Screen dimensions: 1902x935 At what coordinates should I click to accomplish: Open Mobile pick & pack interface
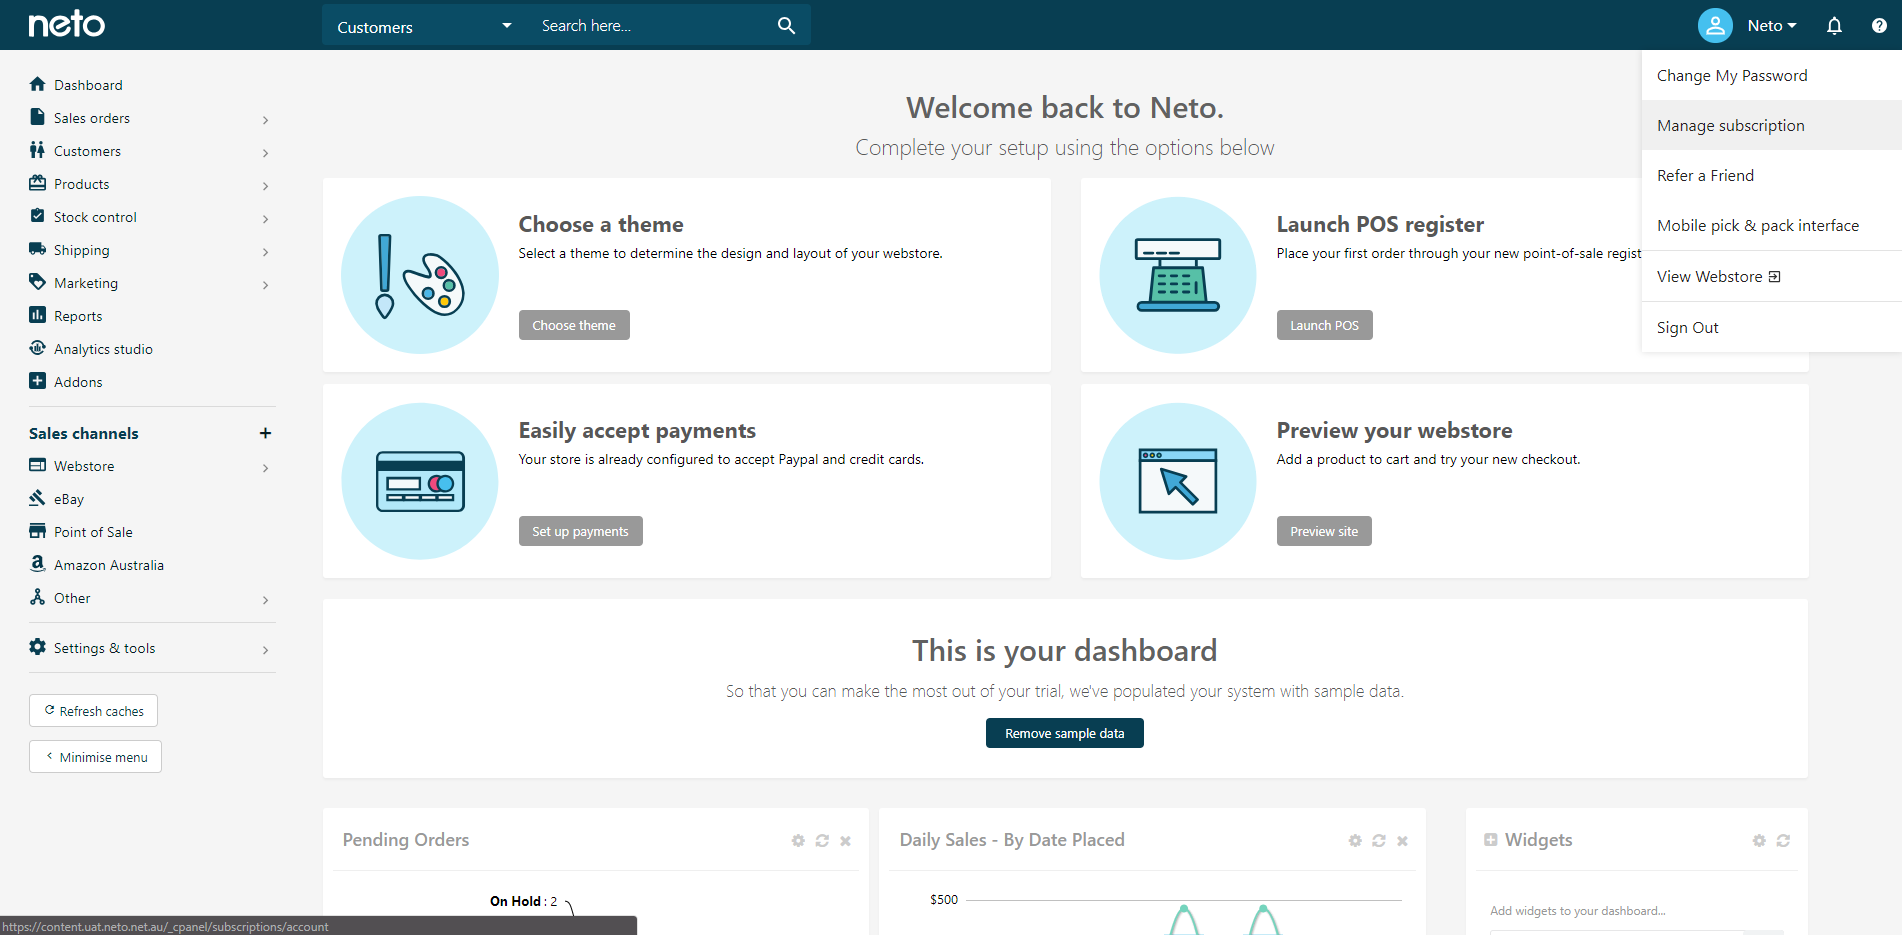[x=1771, y=225]
